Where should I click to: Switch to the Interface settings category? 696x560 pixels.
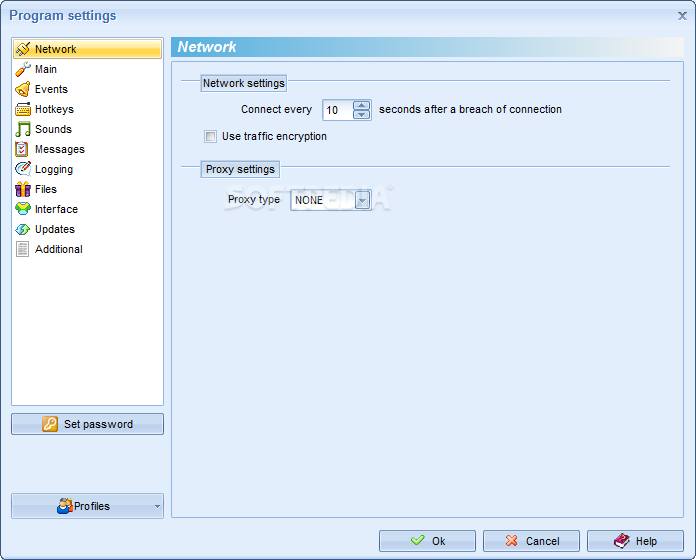click(87, 209)
